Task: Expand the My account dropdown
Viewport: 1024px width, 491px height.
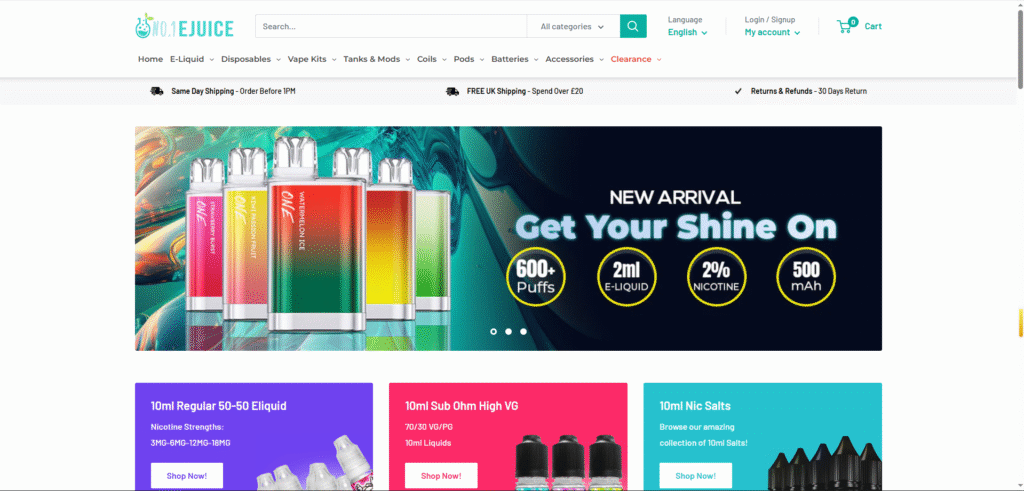Action: (x=772, y=33)
